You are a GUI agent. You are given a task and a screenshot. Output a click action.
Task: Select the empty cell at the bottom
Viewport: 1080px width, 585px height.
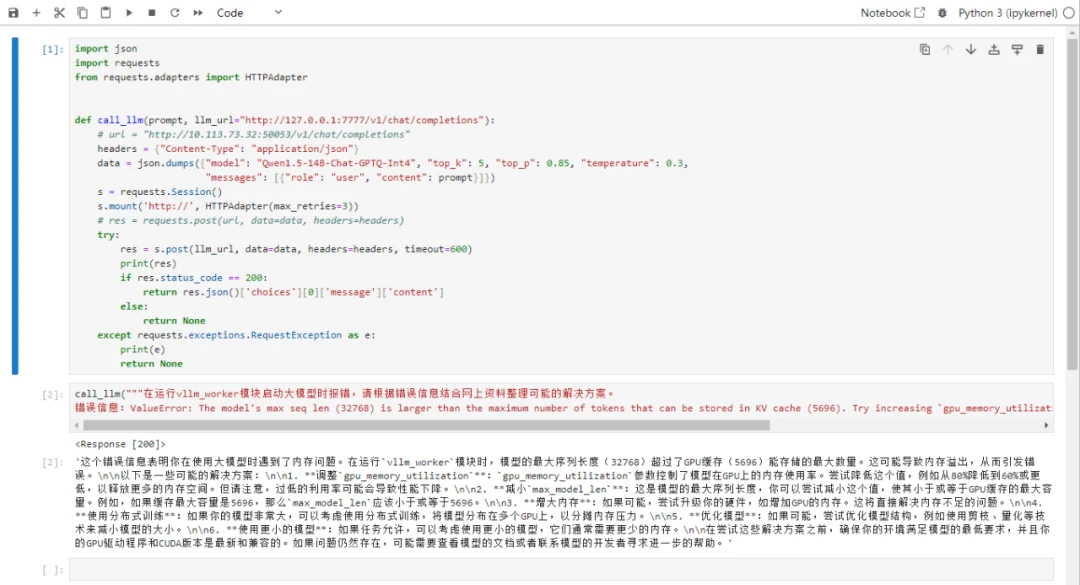coord(561,569)
